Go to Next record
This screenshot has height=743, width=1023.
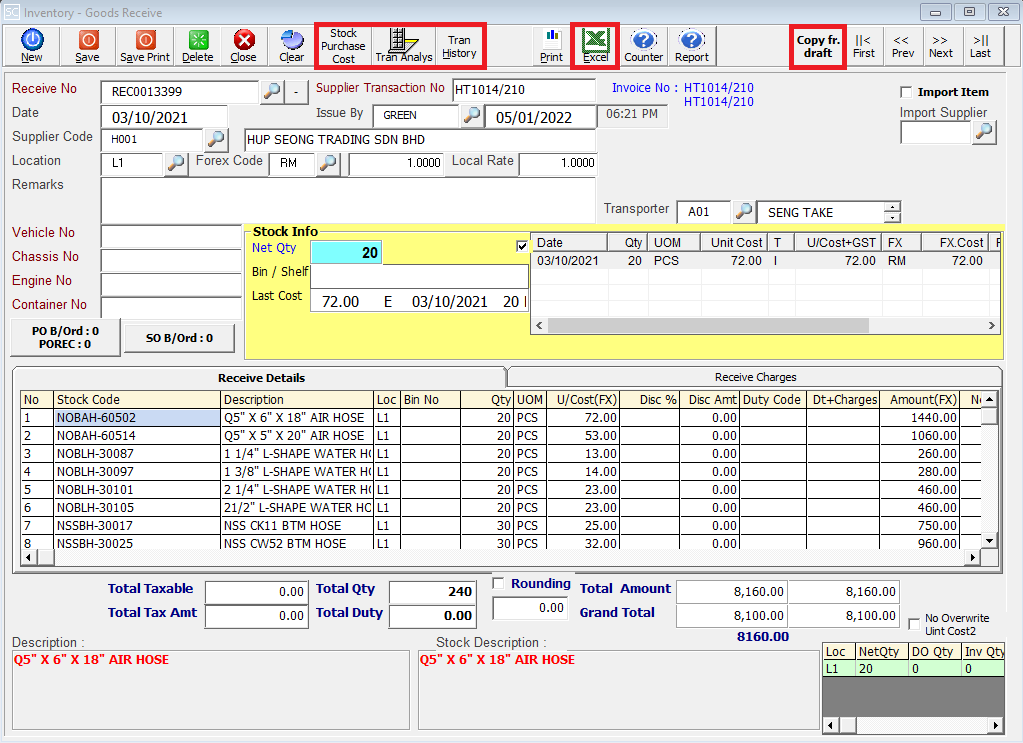click(x=941, y=46)
